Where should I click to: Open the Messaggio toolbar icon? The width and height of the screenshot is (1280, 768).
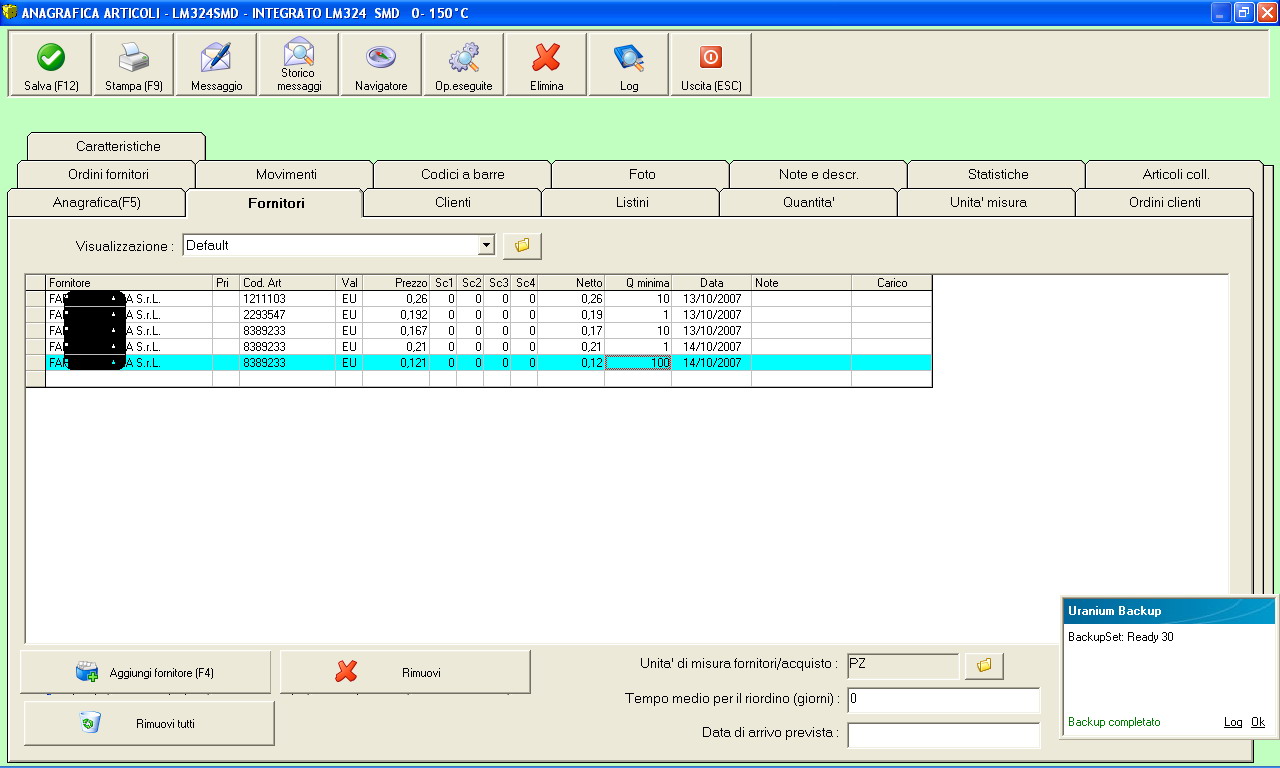(x=216, y=58)
